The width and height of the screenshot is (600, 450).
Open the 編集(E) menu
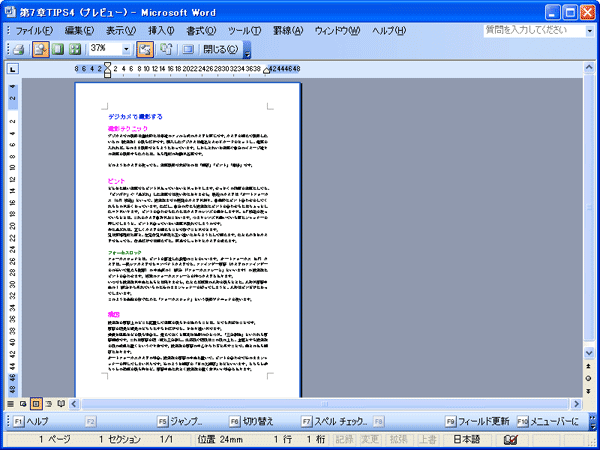point(79,31)
